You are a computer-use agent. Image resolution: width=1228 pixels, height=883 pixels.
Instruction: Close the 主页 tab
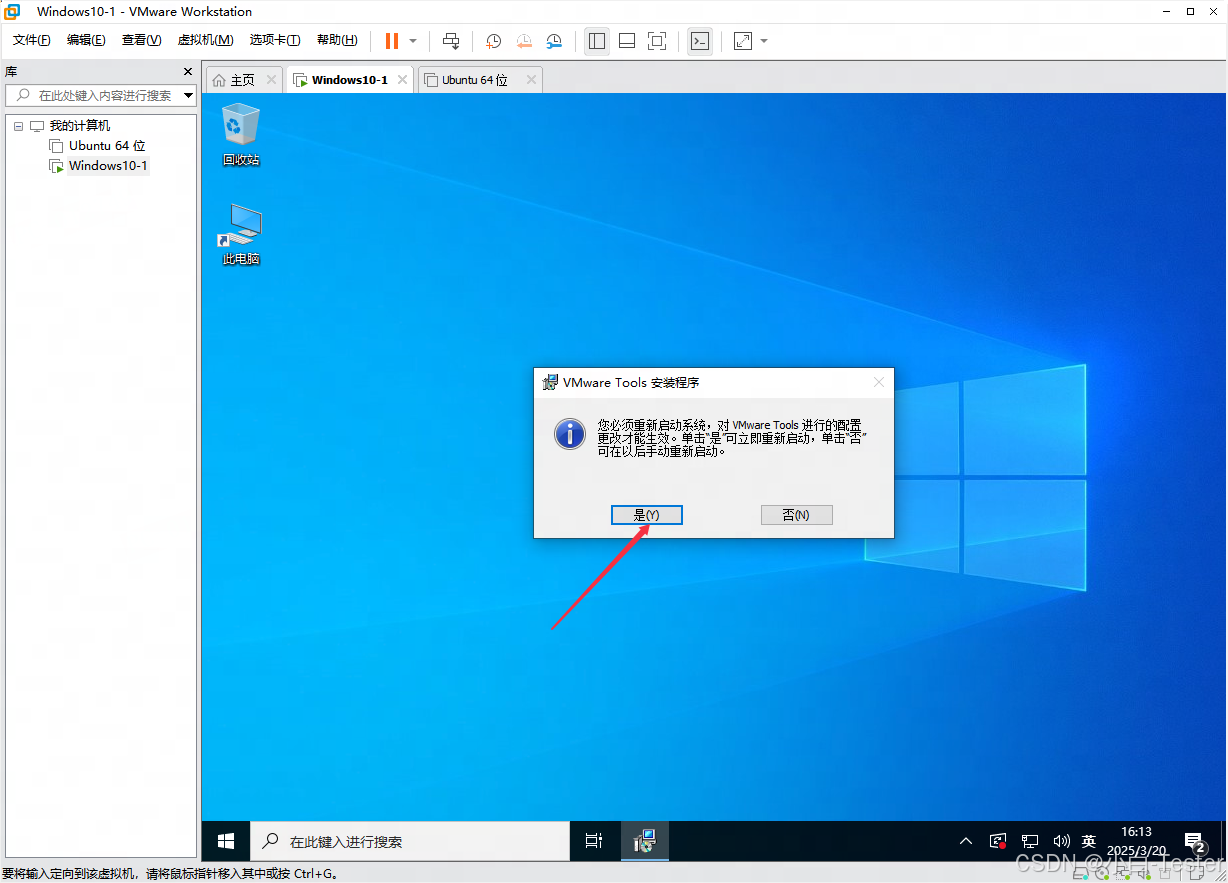click(x=271, y=80)
